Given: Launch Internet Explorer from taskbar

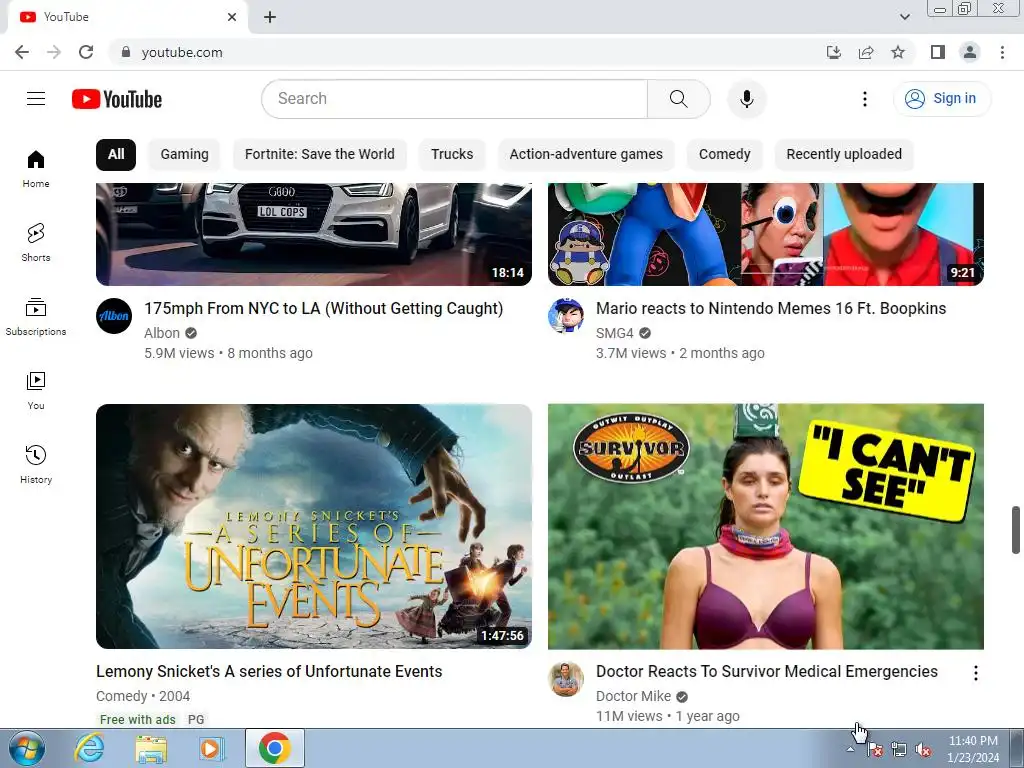Looking at the screenshot, I should coord(89,748).
